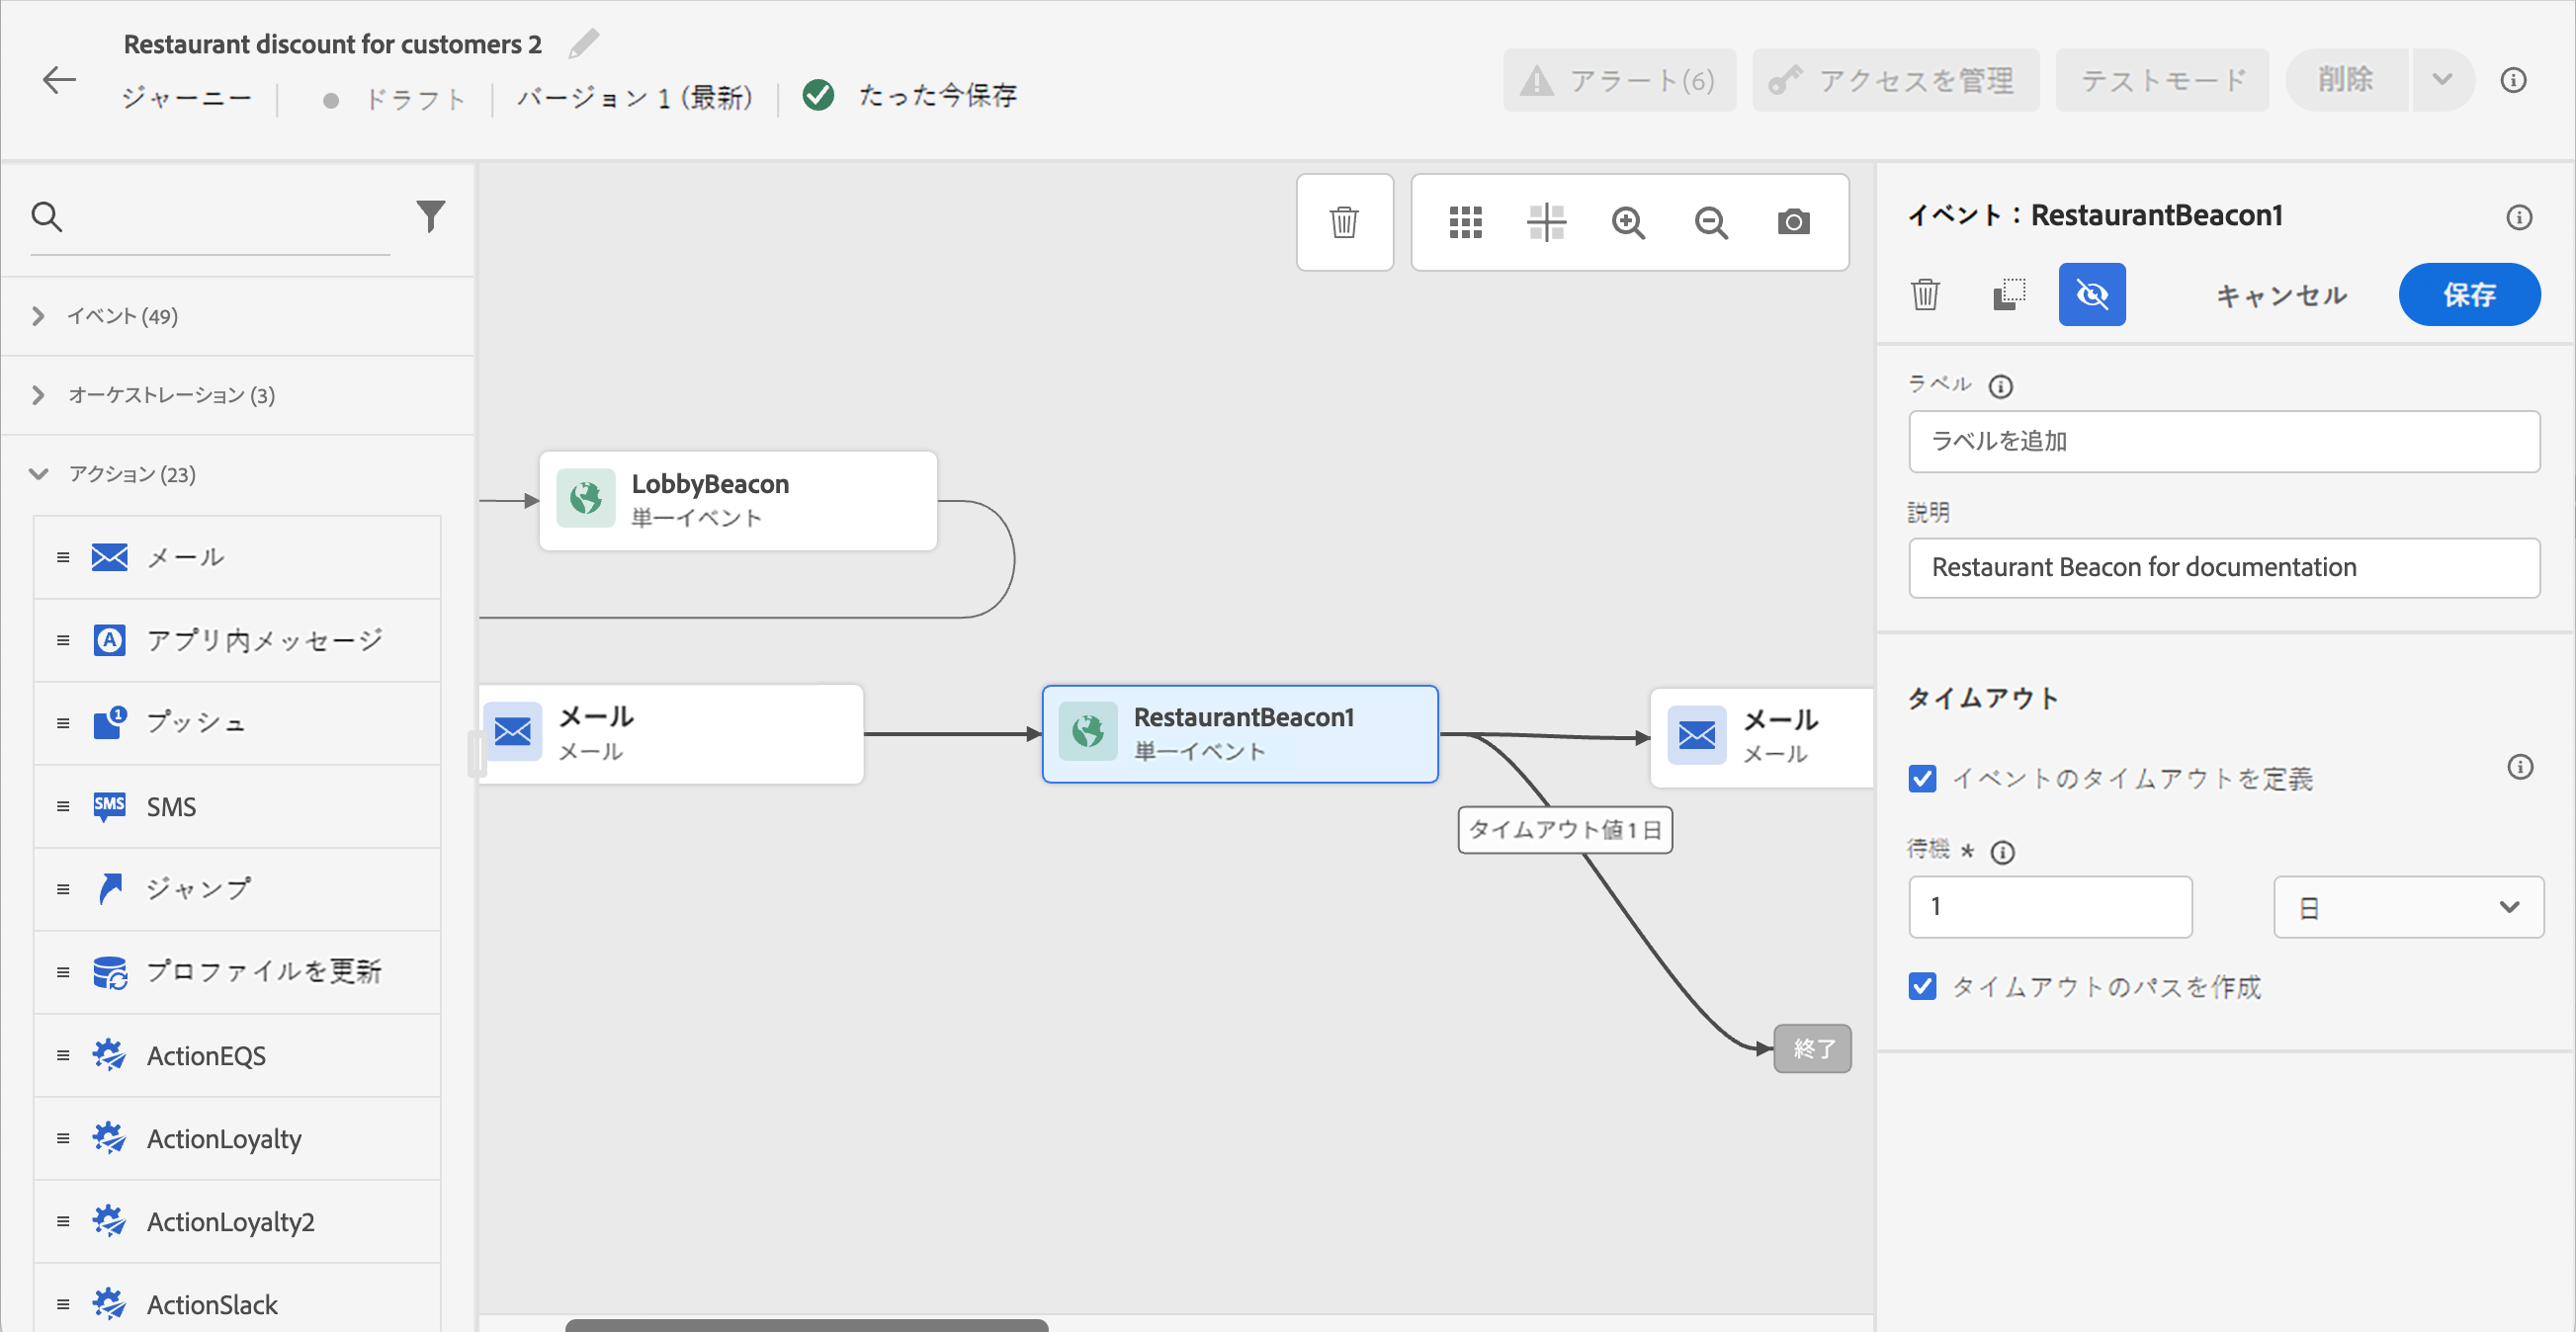Uncheck イベントのタイムアウトを定義 checkbox
This screenshot has width=2576, height=1332.
pyautogui.click(x=1921, y=778)
